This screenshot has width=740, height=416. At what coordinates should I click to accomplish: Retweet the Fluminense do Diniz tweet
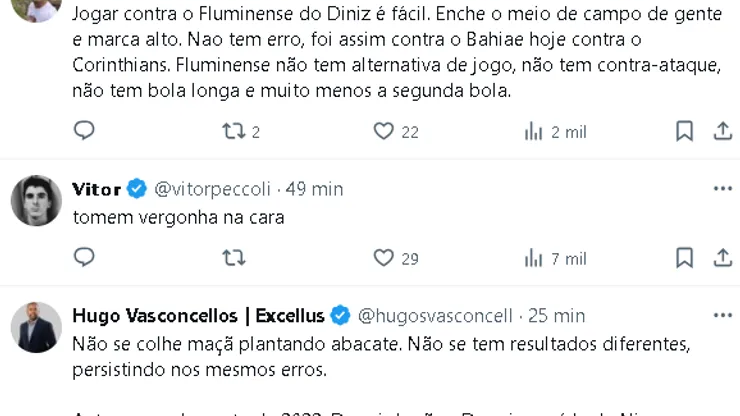234,131
